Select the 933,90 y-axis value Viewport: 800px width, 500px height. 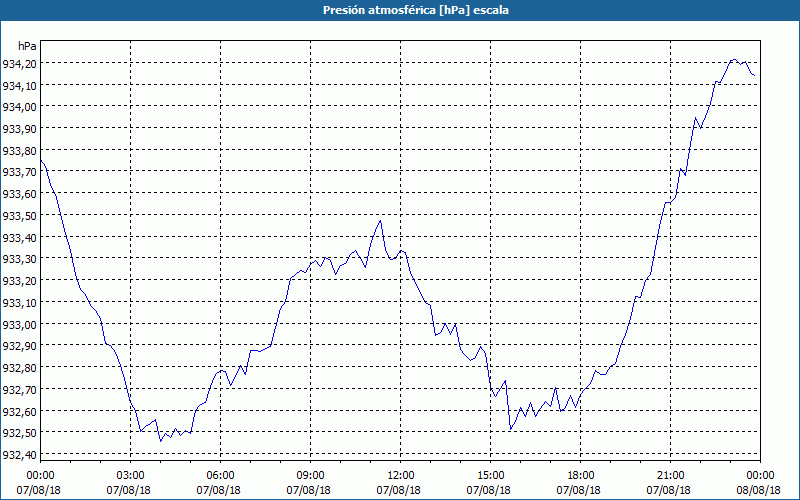pos(19,129)
